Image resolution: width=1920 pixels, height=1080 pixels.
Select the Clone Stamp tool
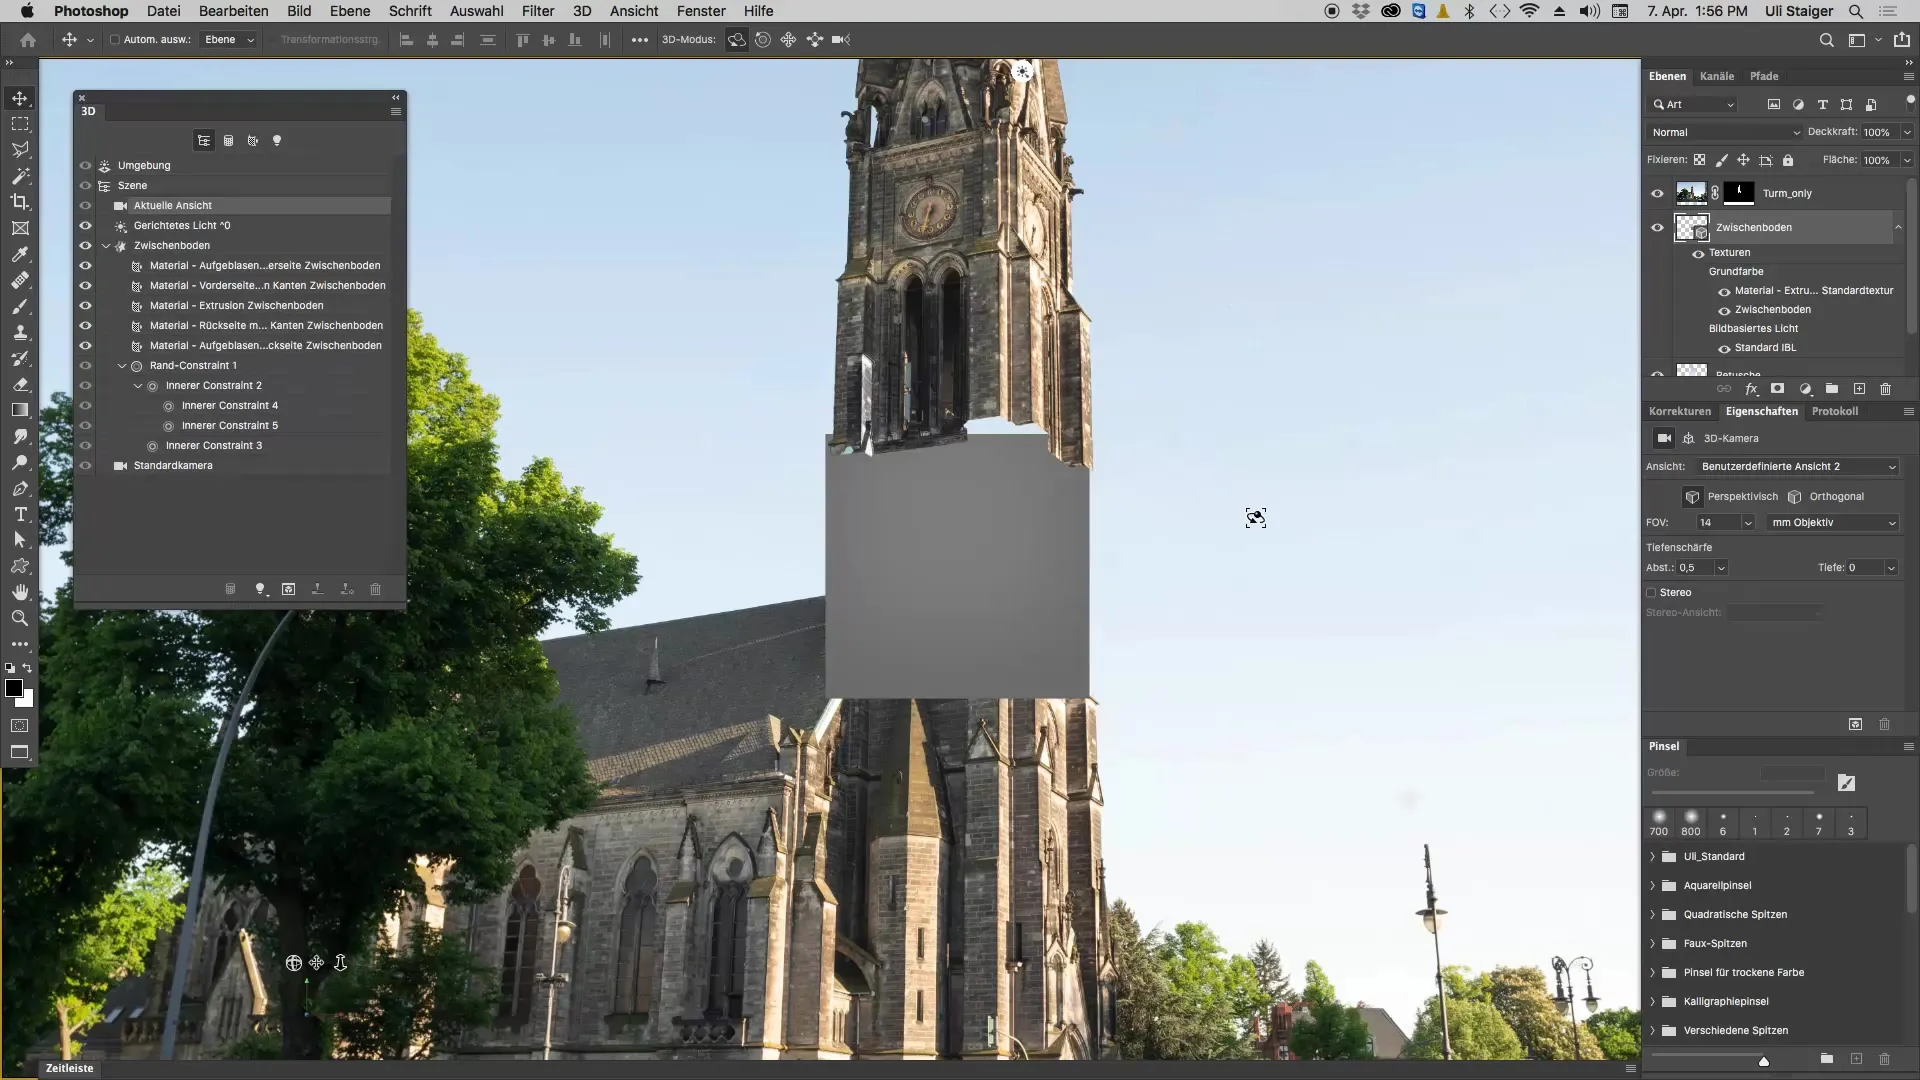[x=20, y=333]
